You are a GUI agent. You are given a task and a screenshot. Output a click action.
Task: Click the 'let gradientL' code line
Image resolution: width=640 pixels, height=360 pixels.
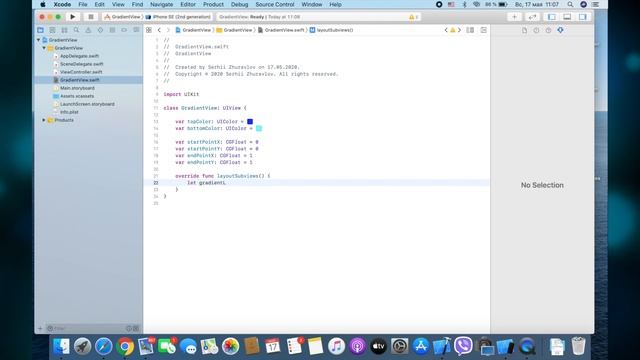click(x=206, y=183)
